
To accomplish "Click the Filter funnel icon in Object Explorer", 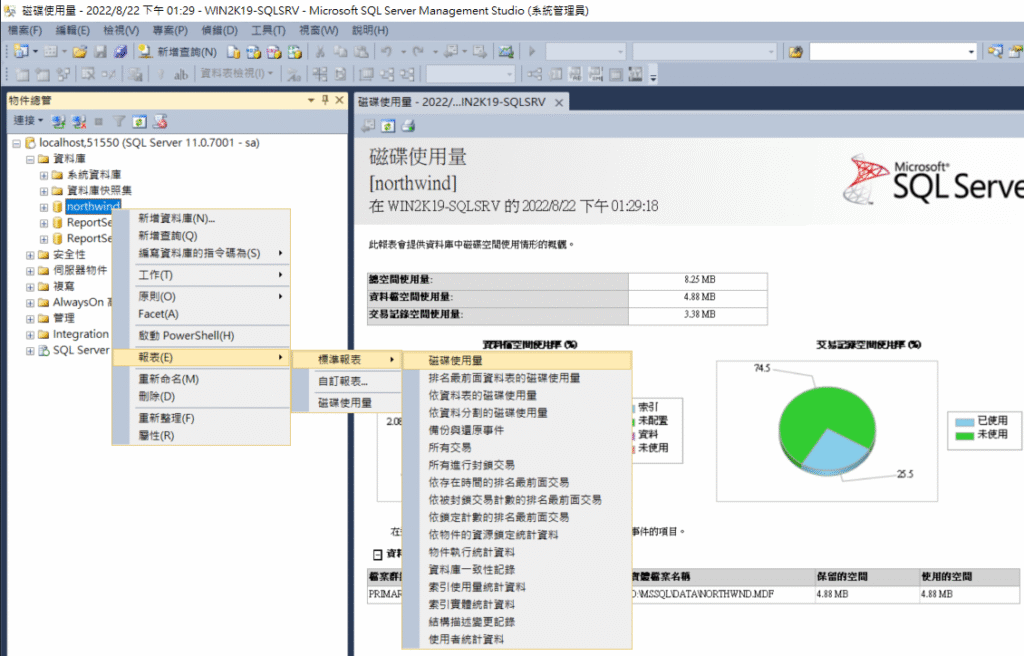I will [119, 122].
